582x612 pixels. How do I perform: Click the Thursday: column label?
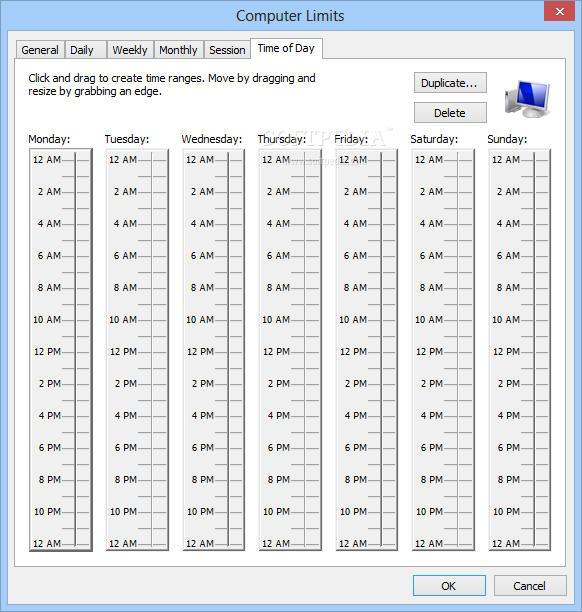(282, 139)
